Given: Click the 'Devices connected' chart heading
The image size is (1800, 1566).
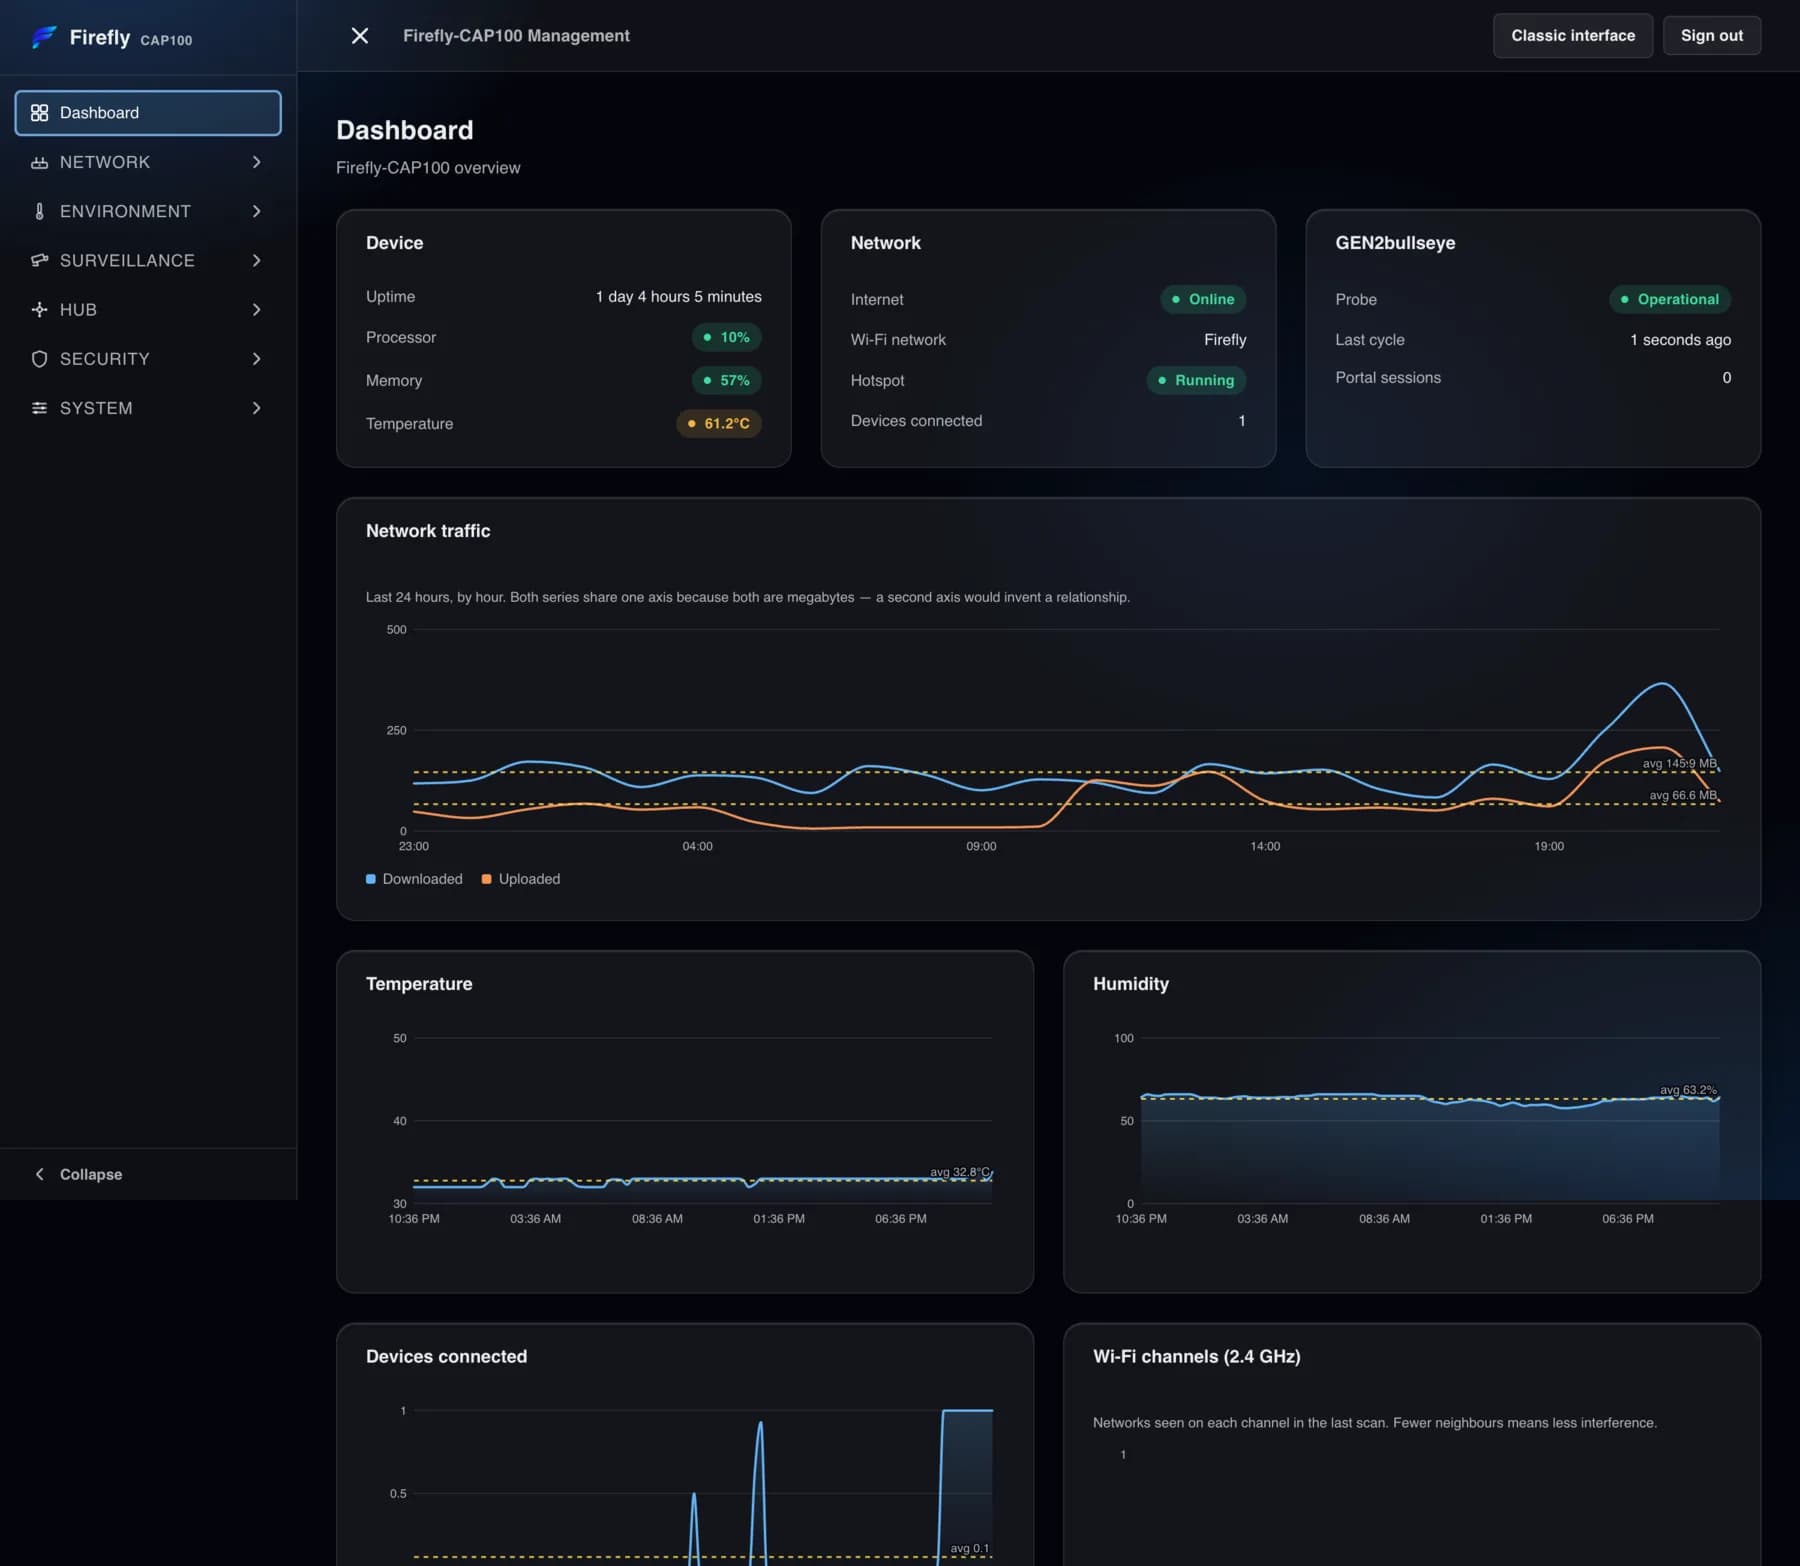Looking at the screenshot, I should [x=446, y=1357].
